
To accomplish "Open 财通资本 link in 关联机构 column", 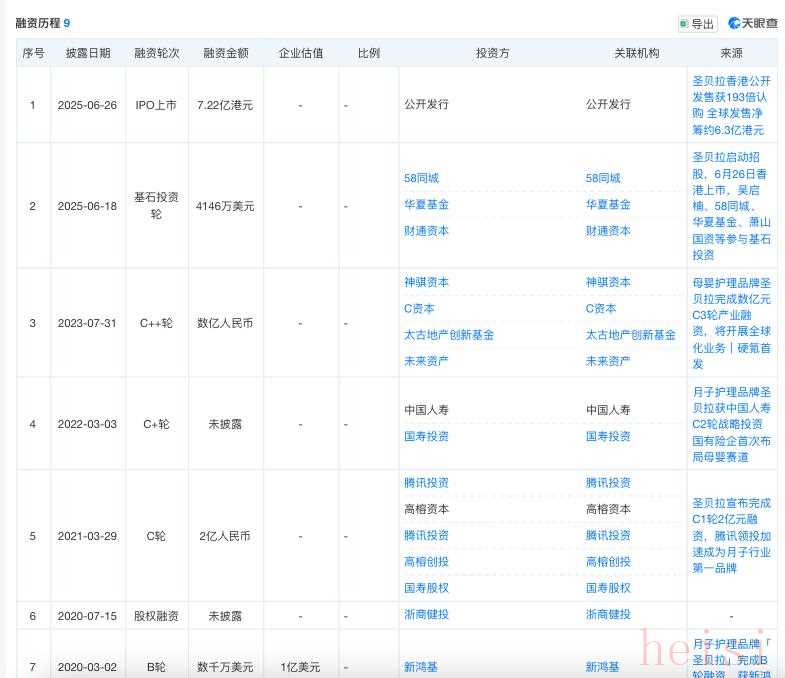I will point(608,231).
